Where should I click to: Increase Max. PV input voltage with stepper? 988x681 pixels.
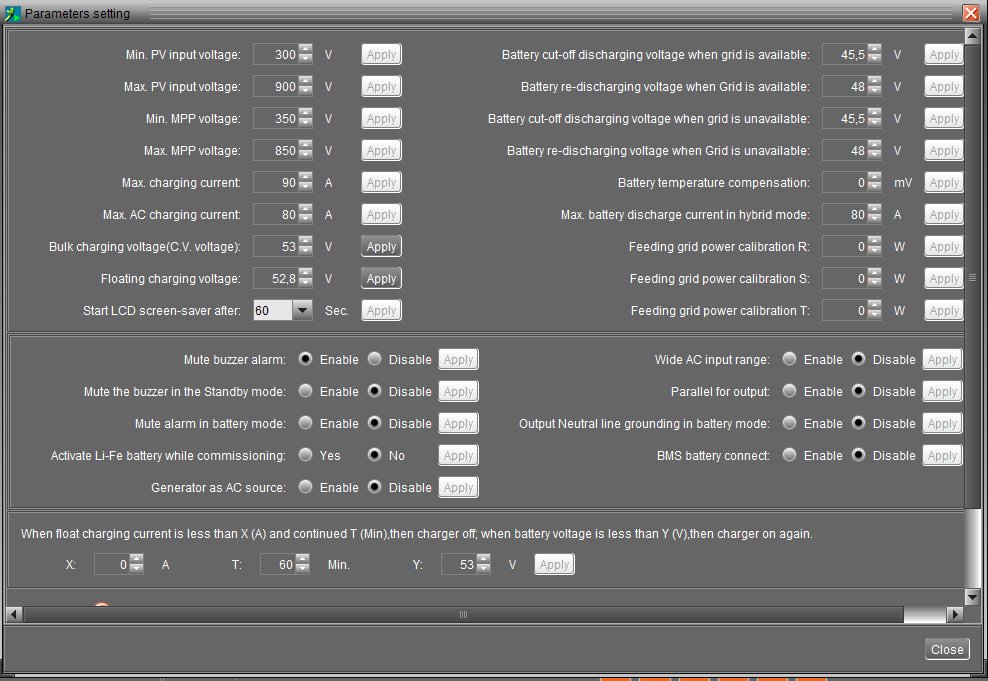(306, 81)
